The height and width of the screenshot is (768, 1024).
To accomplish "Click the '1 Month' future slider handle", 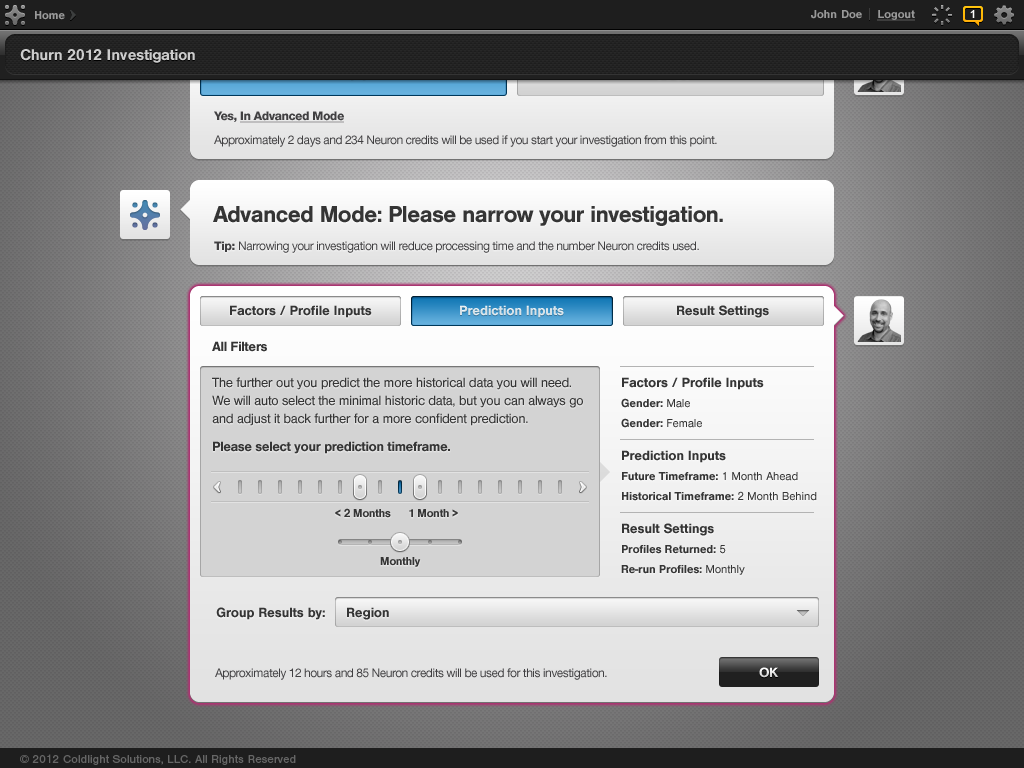I will [420, 487].
